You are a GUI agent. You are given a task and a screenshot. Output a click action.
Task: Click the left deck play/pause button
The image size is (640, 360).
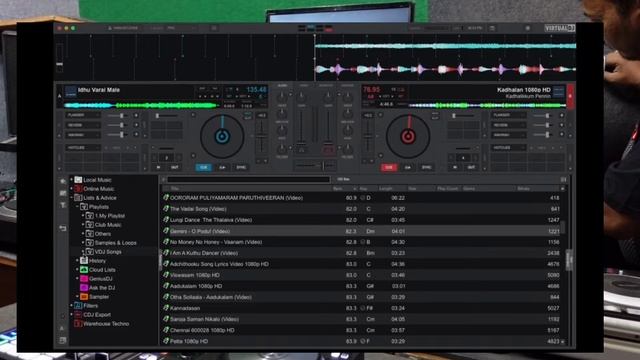[222, 167]
